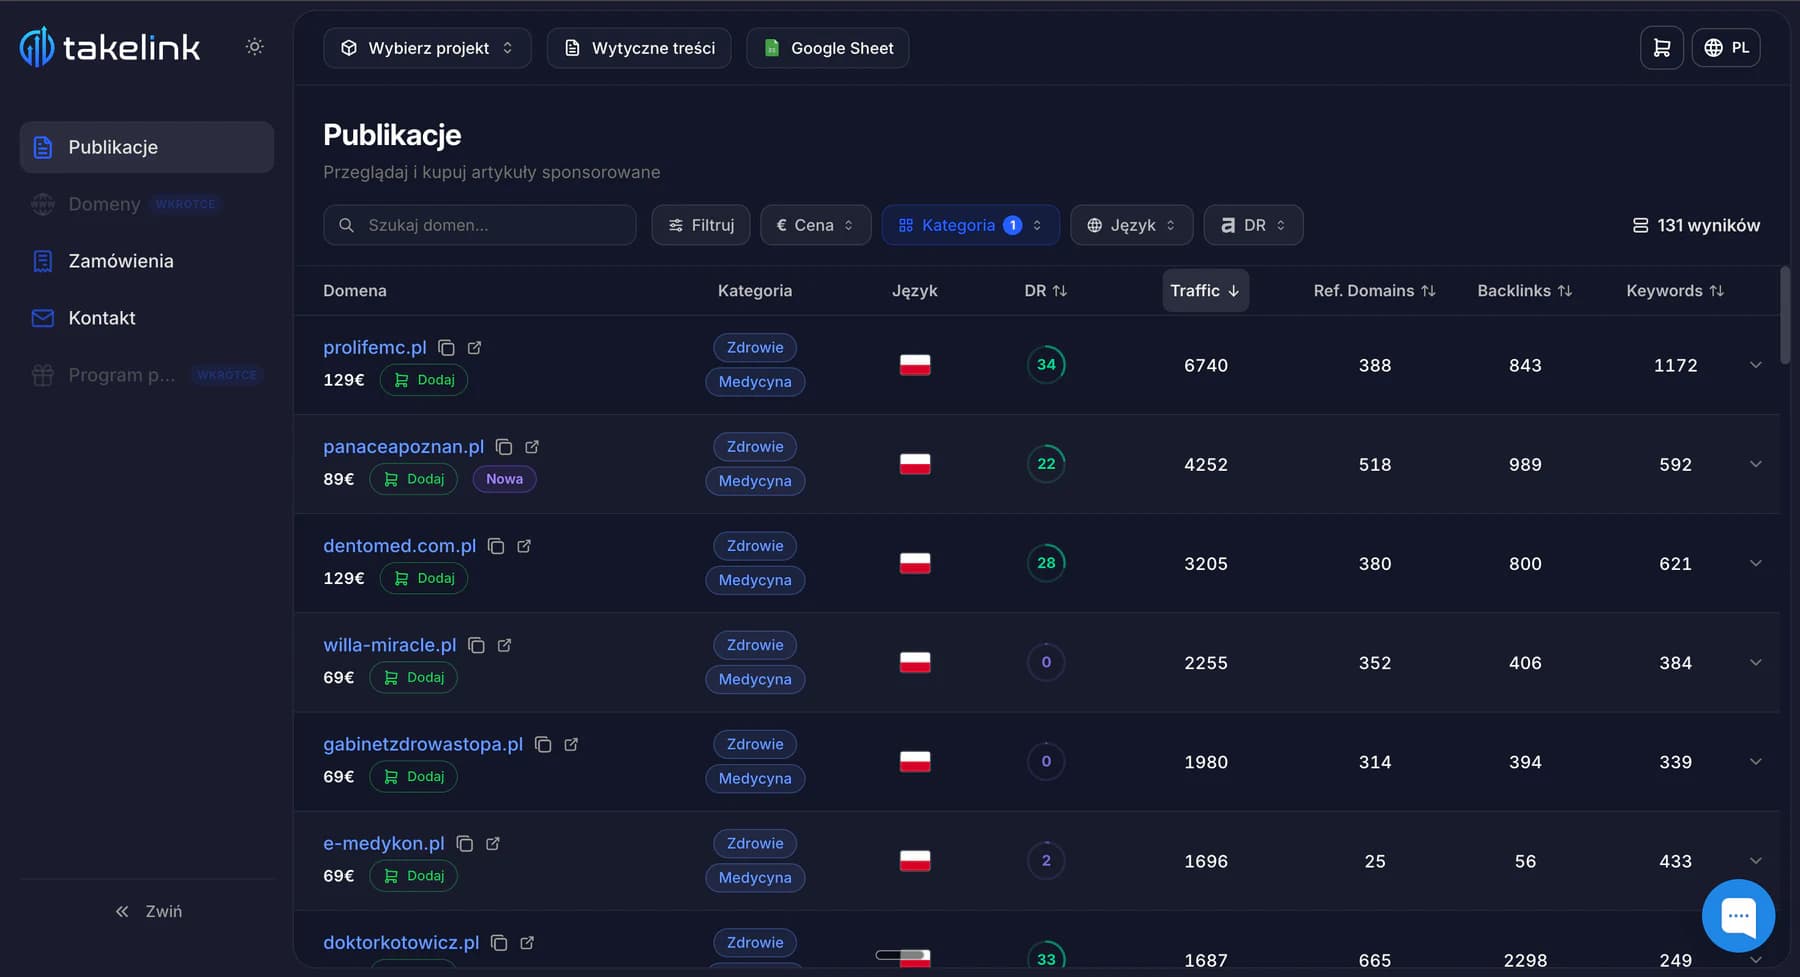1800x977 pixels.
Task: Open the Wybierz projekt dropdown
Action: 427,48
